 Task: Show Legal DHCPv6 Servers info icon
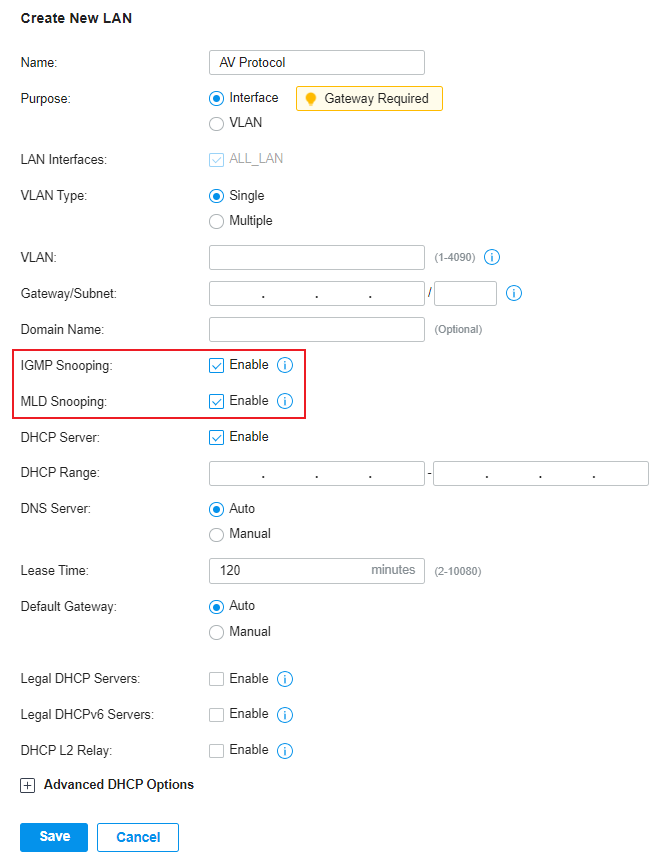tap(285, 715)
